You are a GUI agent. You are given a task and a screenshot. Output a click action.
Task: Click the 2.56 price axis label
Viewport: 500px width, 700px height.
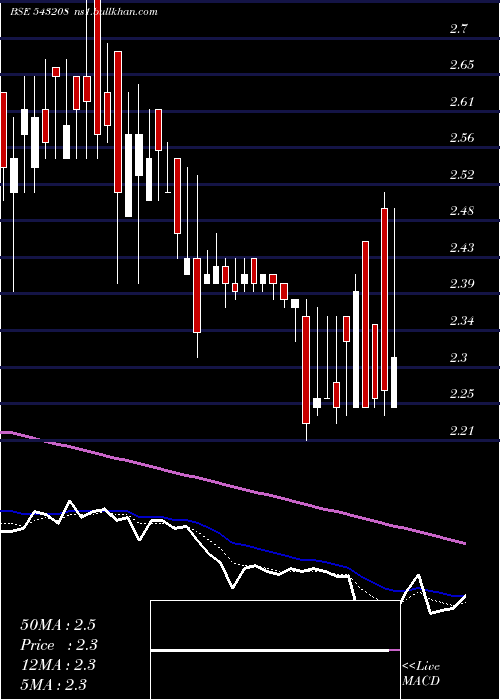point(462,138)
